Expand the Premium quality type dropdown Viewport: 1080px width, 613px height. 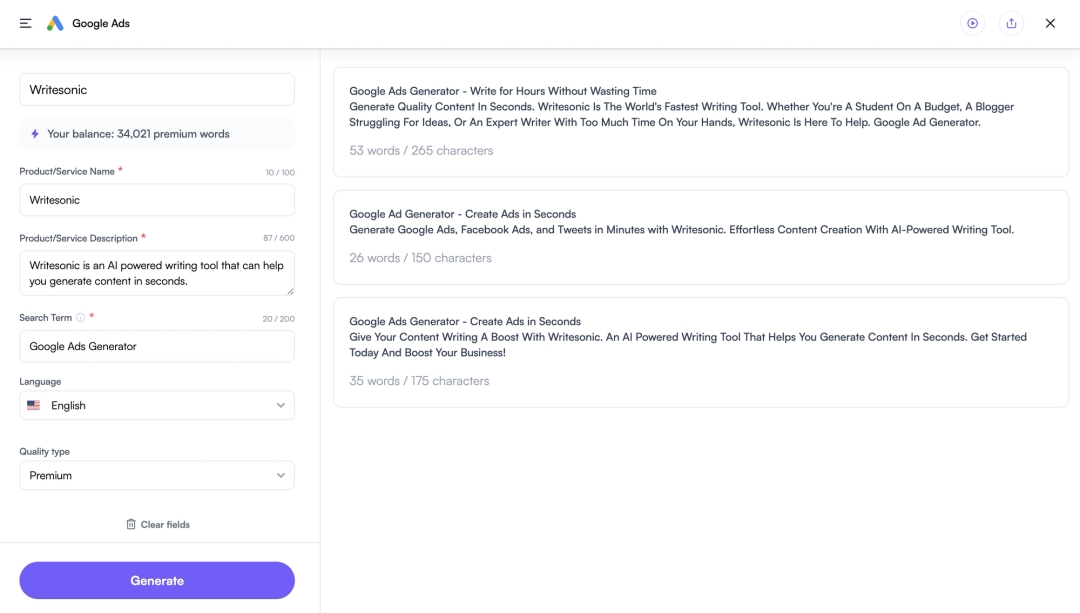point(157,475)
